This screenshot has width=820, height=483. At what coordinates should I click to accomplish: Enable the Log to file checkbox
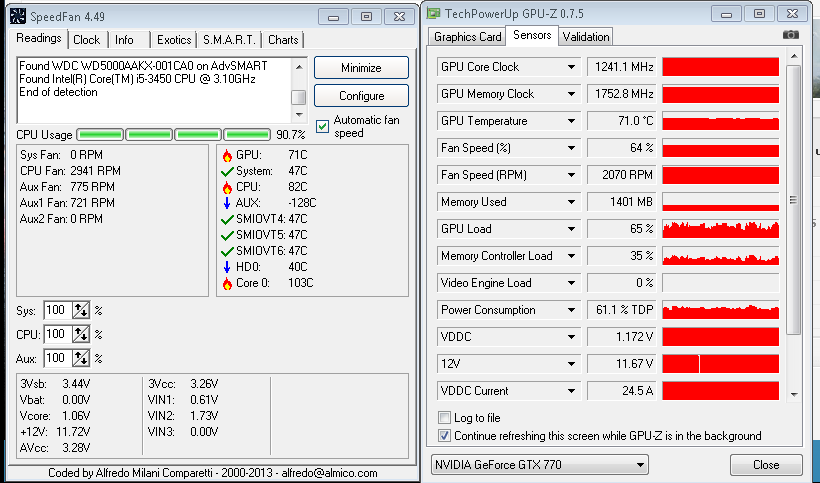pyautogui.click(x=444, y=418)
